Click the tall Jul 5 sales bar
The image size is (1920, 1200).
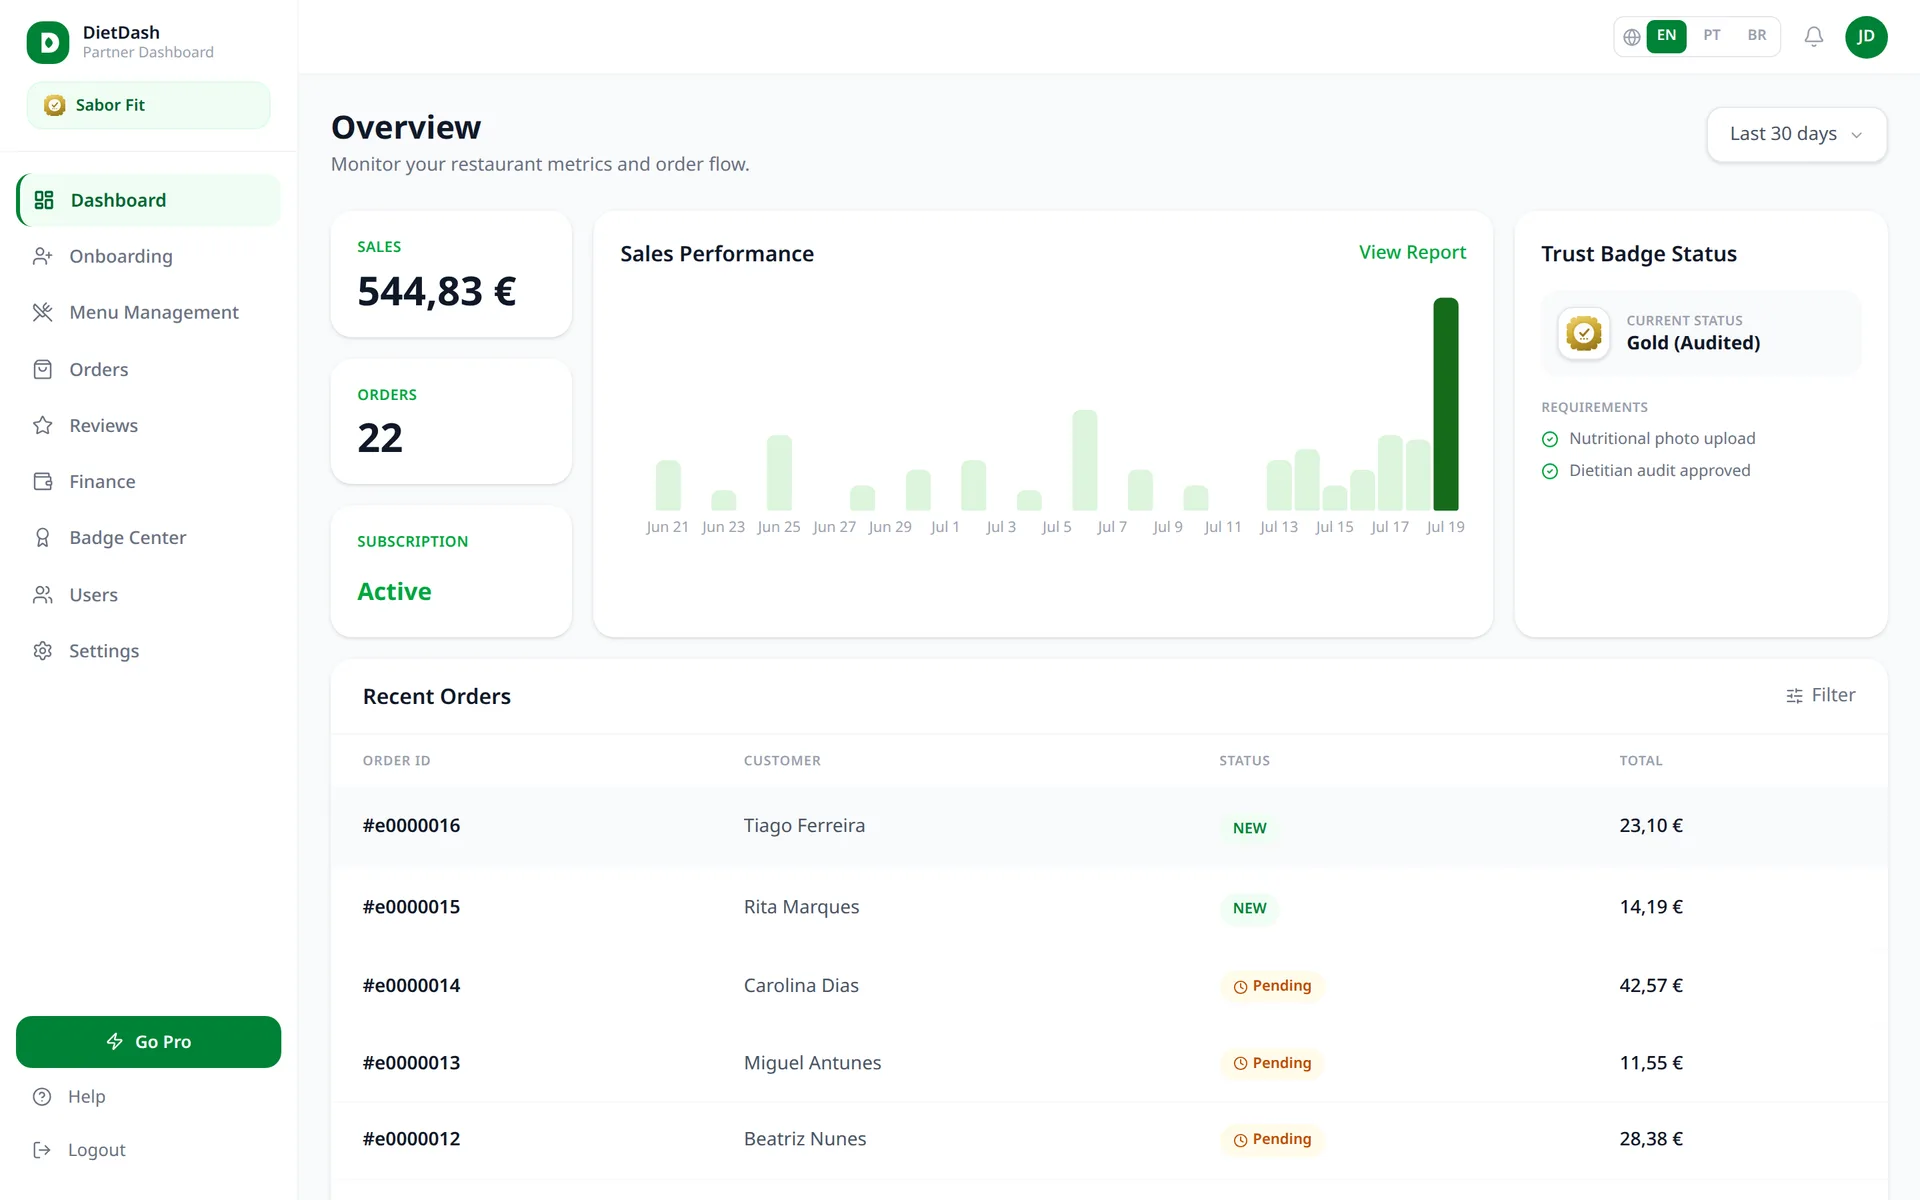tap(1084, 460)
